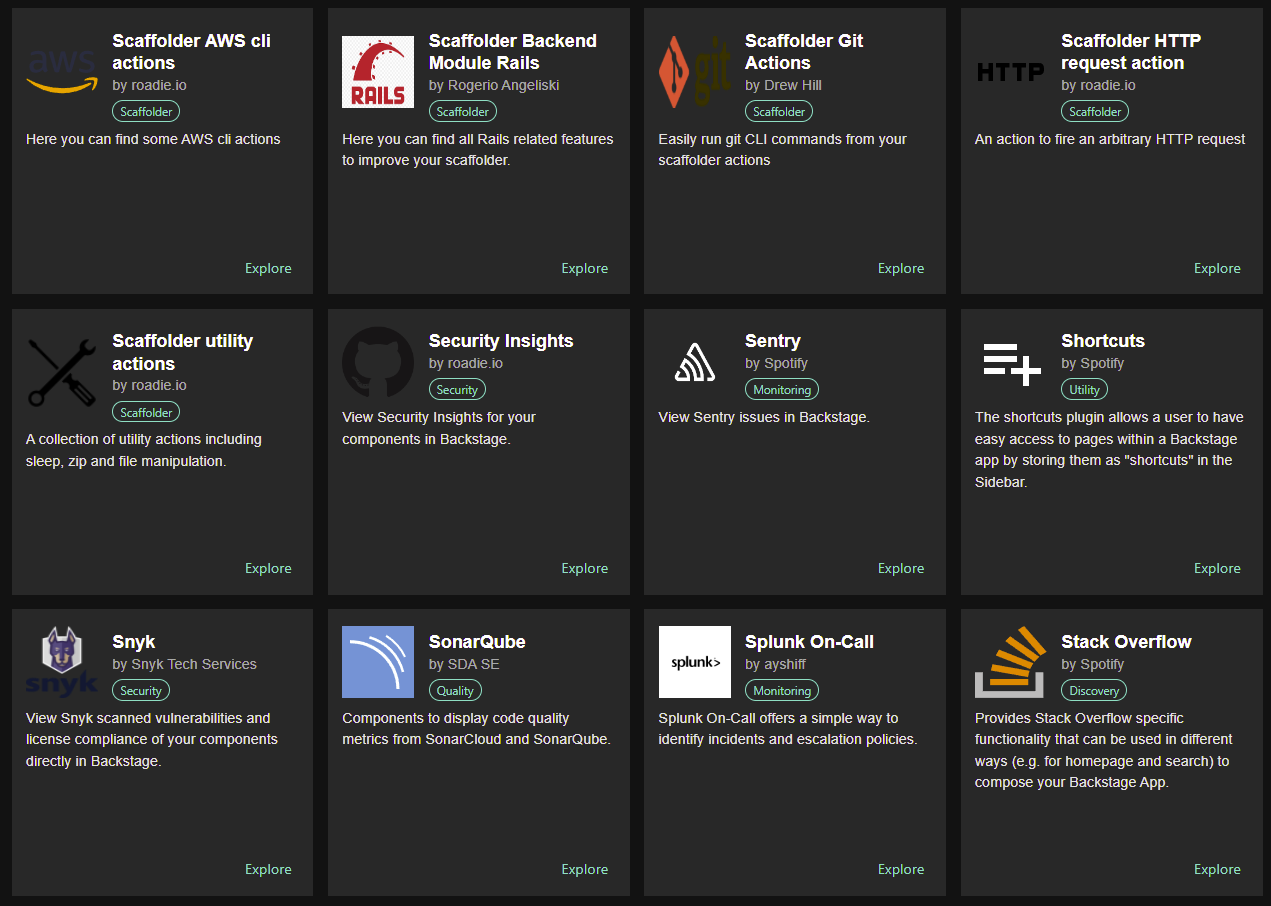
Task: Click the 'Stack Overflow' title
Action: click(1126, 642)
